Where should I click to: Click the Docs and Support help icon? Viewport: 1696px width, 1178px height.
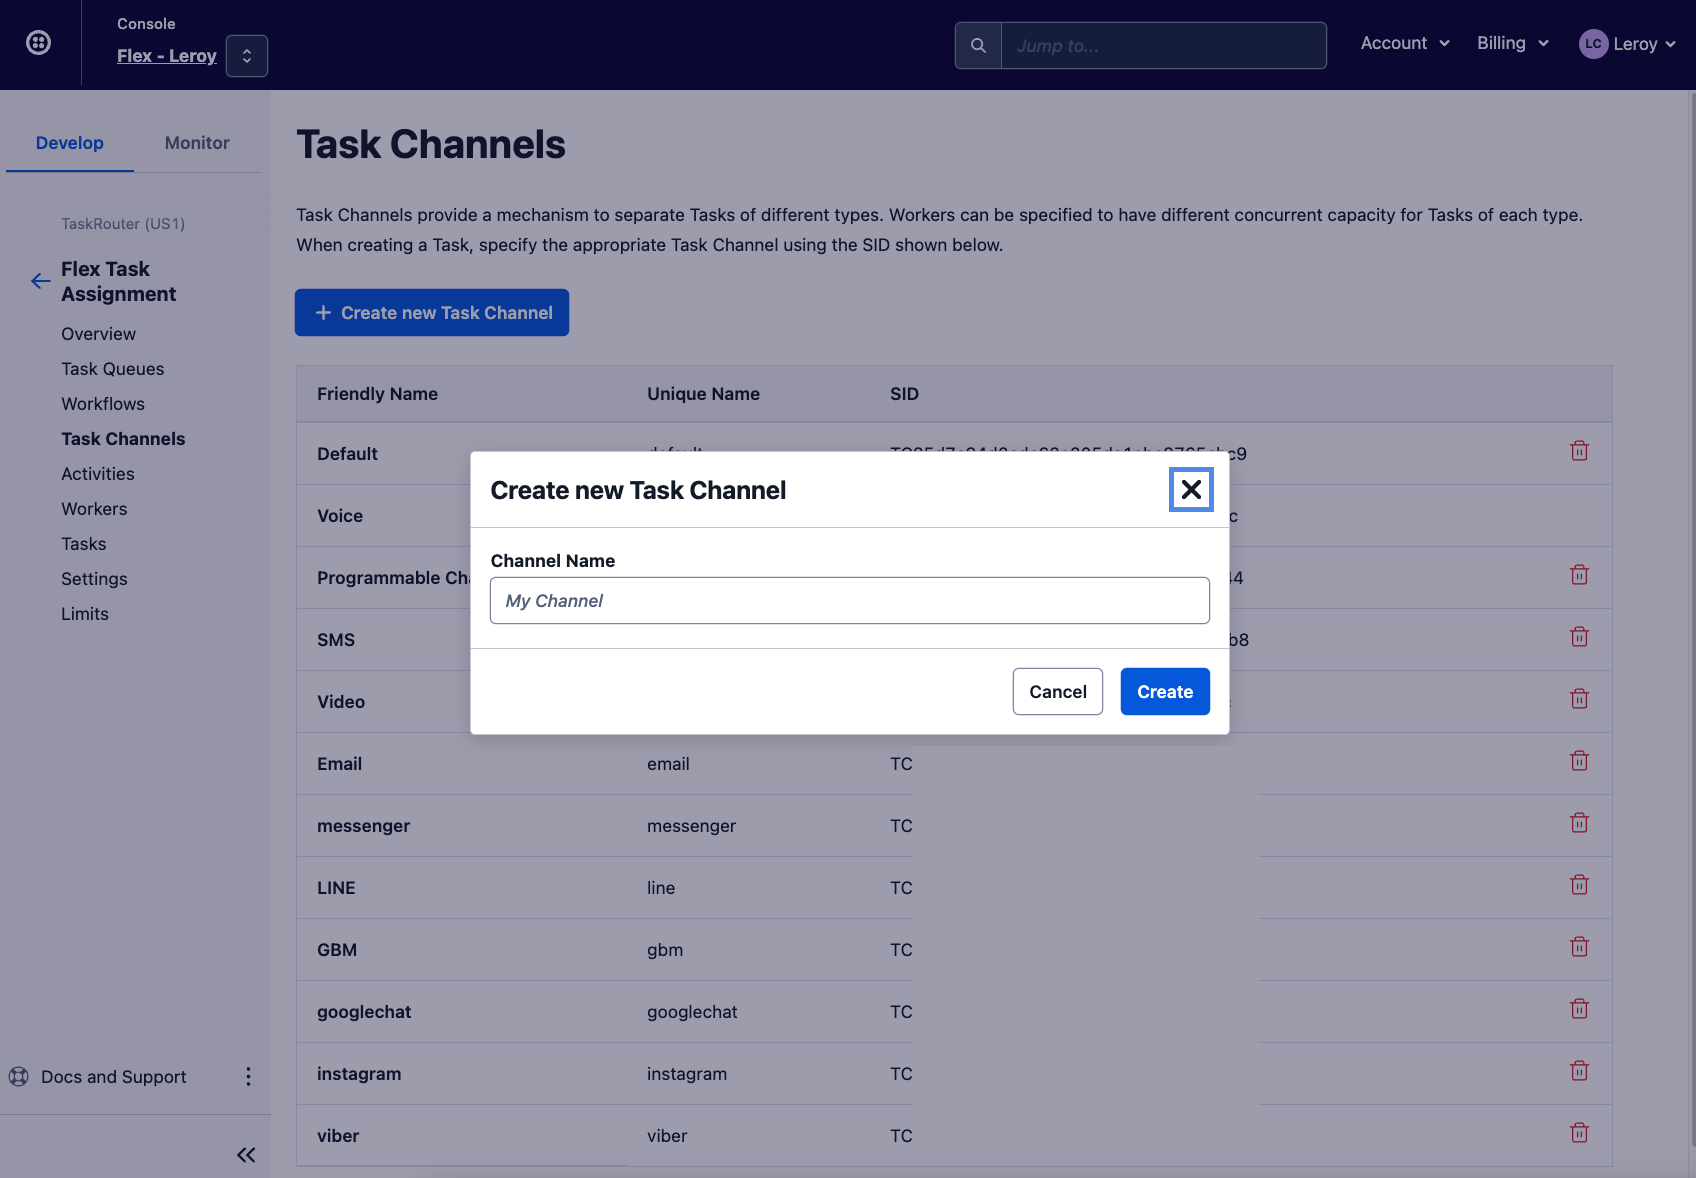18,1077
